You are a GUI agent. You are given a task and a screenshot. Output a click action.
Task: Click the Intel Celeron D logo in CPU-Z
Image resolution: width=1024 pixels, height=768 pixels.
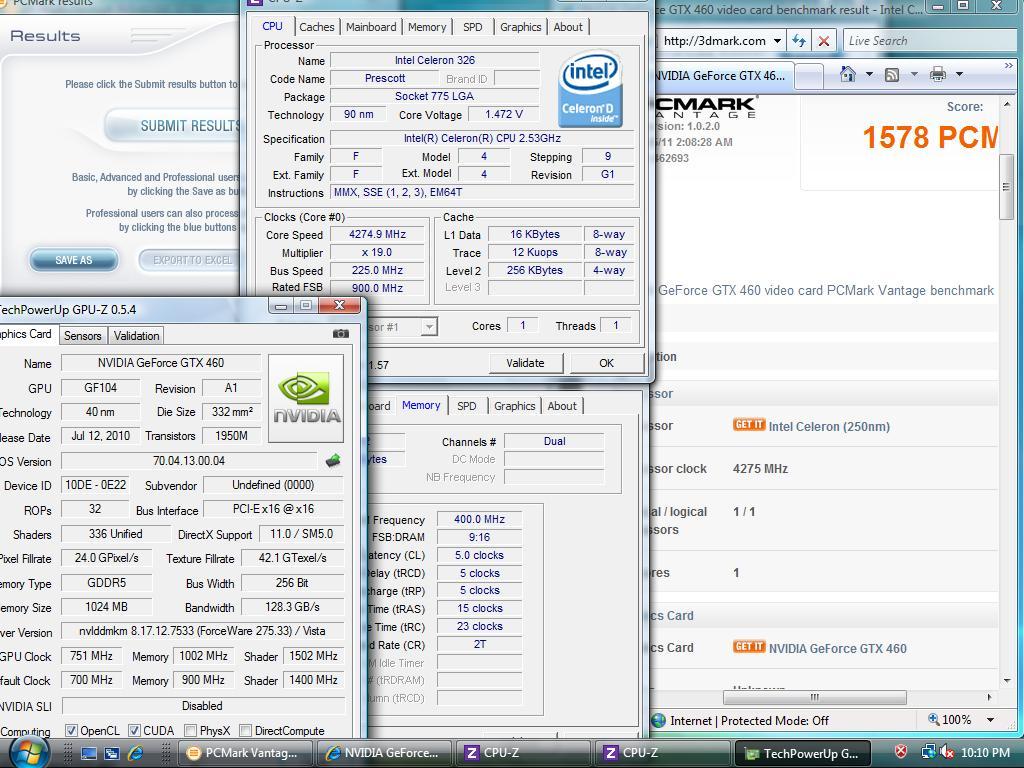pos(590,88)
